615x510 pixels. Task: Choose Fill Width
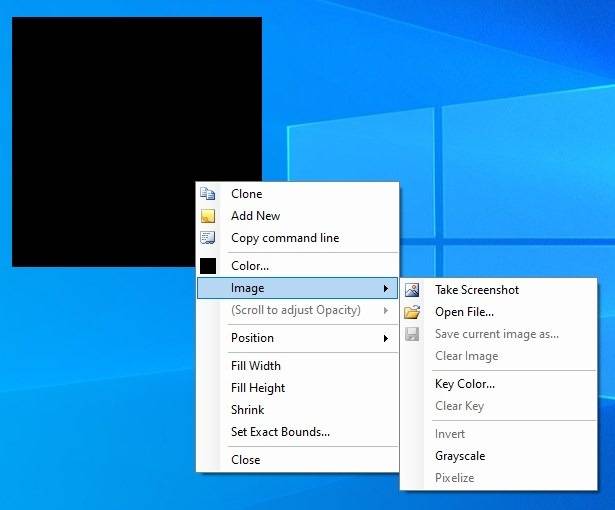[297, 366]
